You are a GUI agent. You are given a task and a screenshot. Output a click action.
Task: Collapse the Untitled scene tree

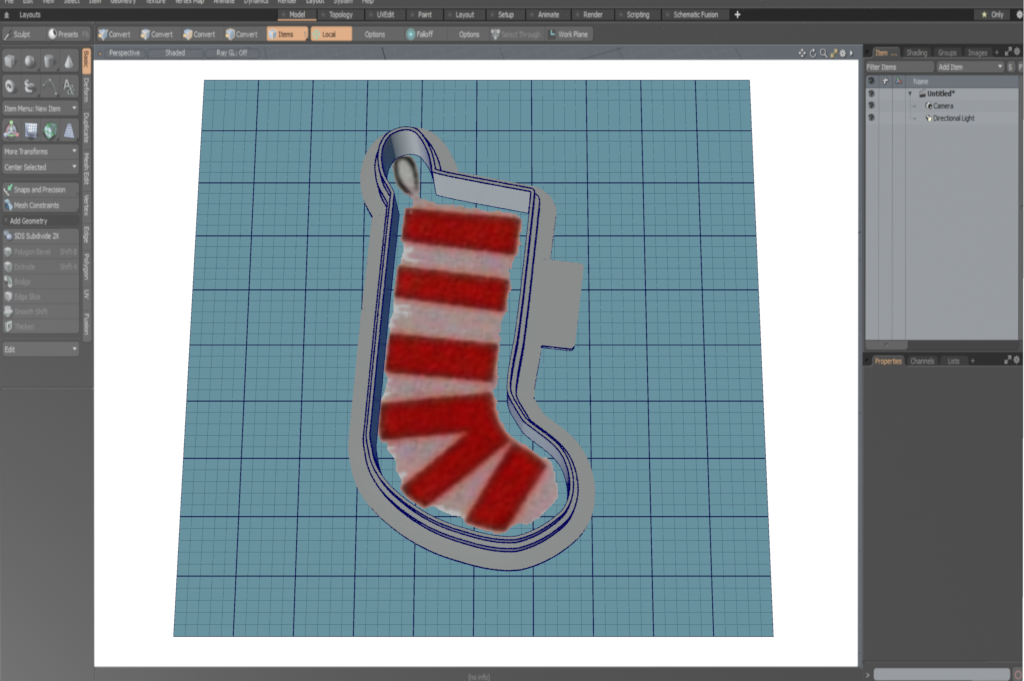pos(910,93)
